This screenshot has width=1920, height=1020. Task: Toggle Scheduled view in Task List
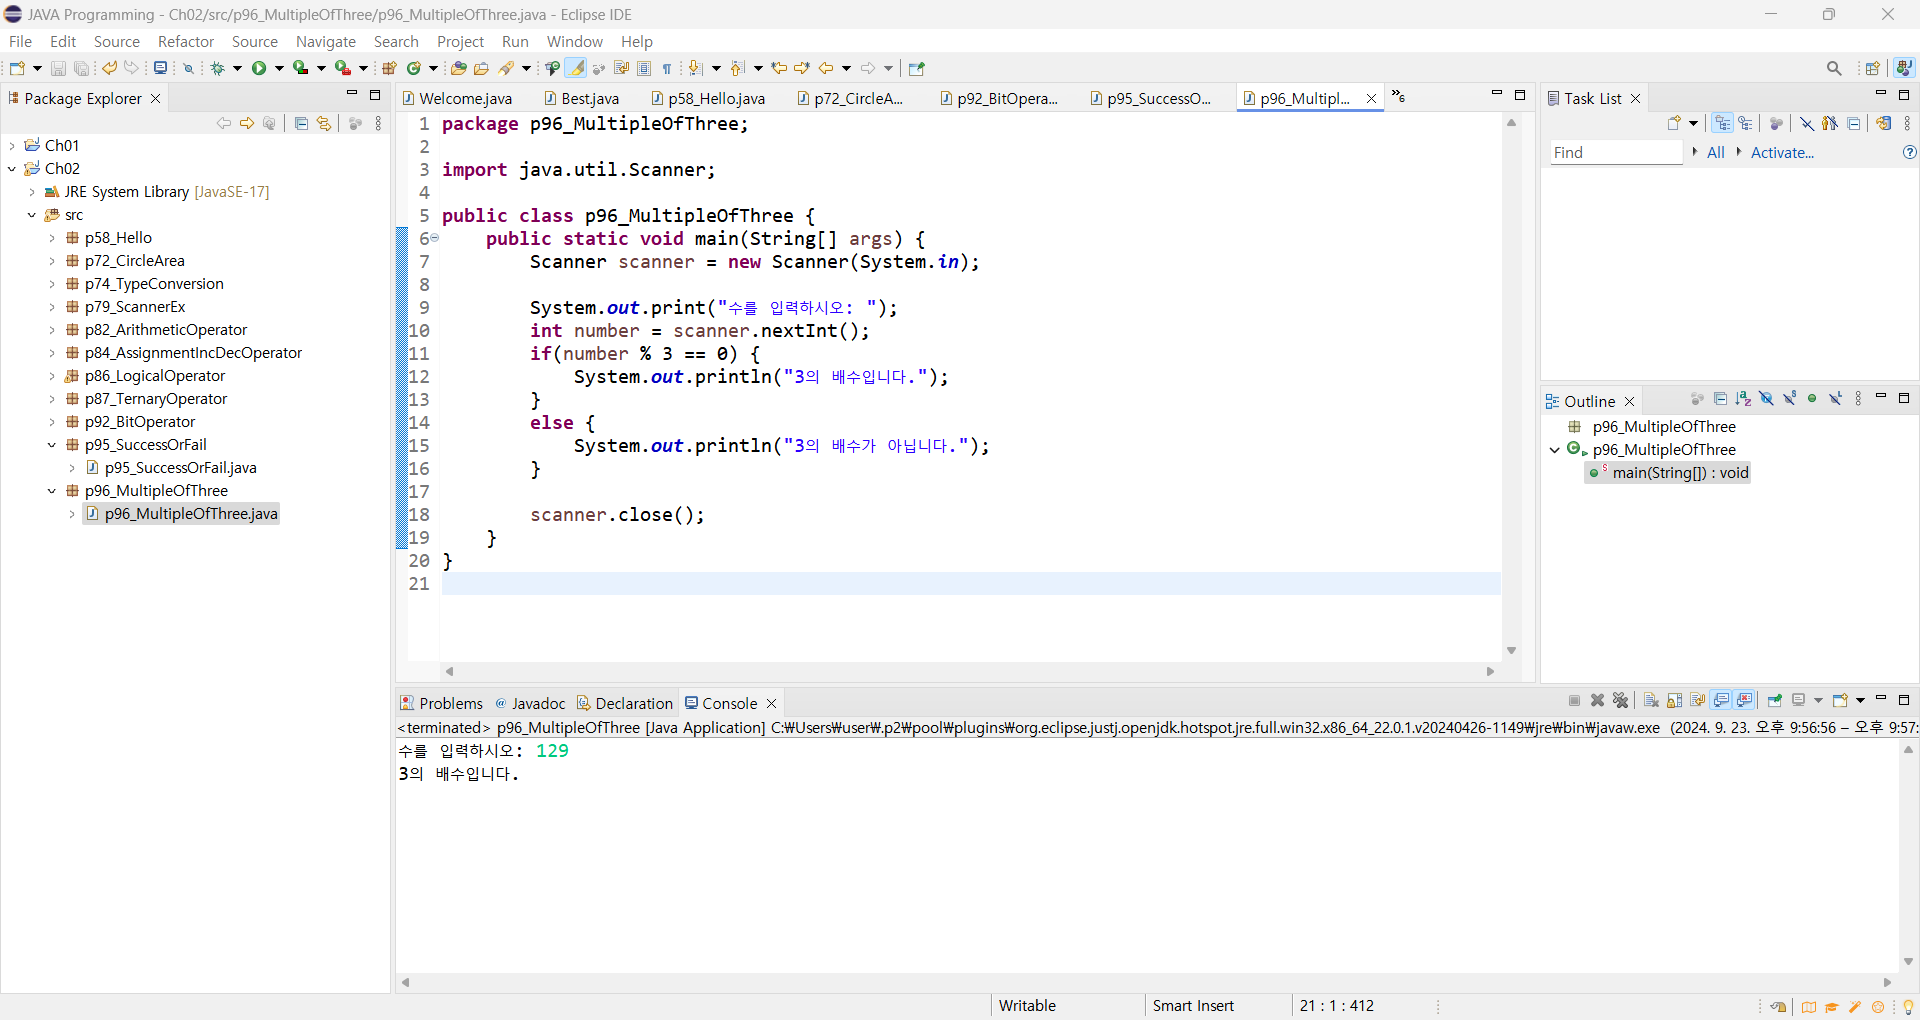(1745, 123)
